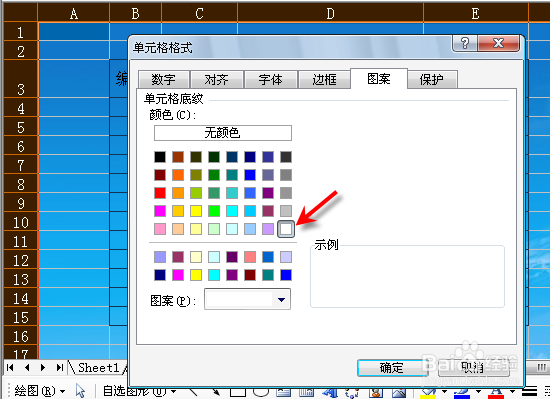Open the Fill Color dropdown arrow
The image size is (550, 399).
tap(444, 391)
